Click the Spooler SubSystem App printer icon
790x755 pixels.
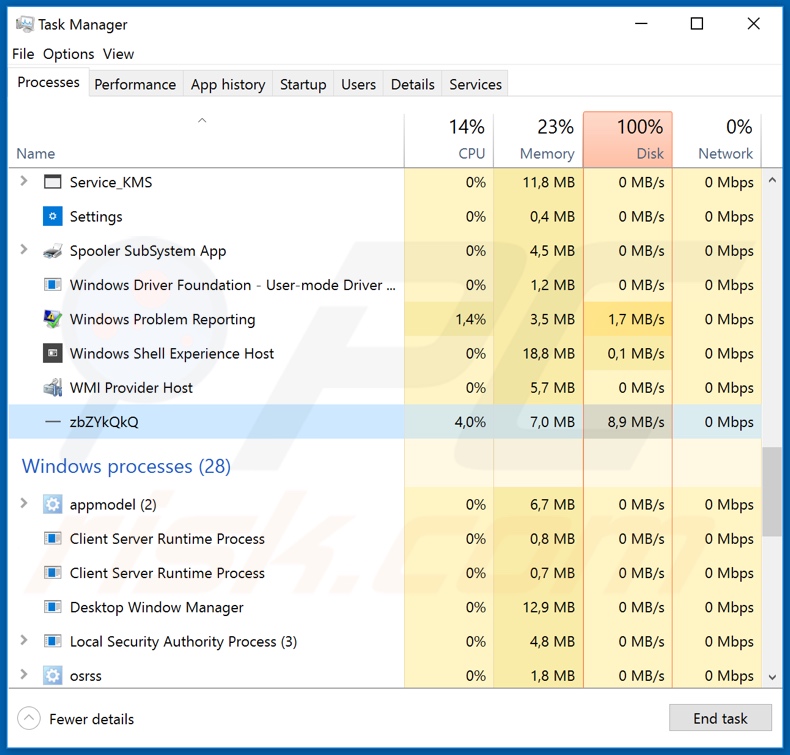coord(52,250)
